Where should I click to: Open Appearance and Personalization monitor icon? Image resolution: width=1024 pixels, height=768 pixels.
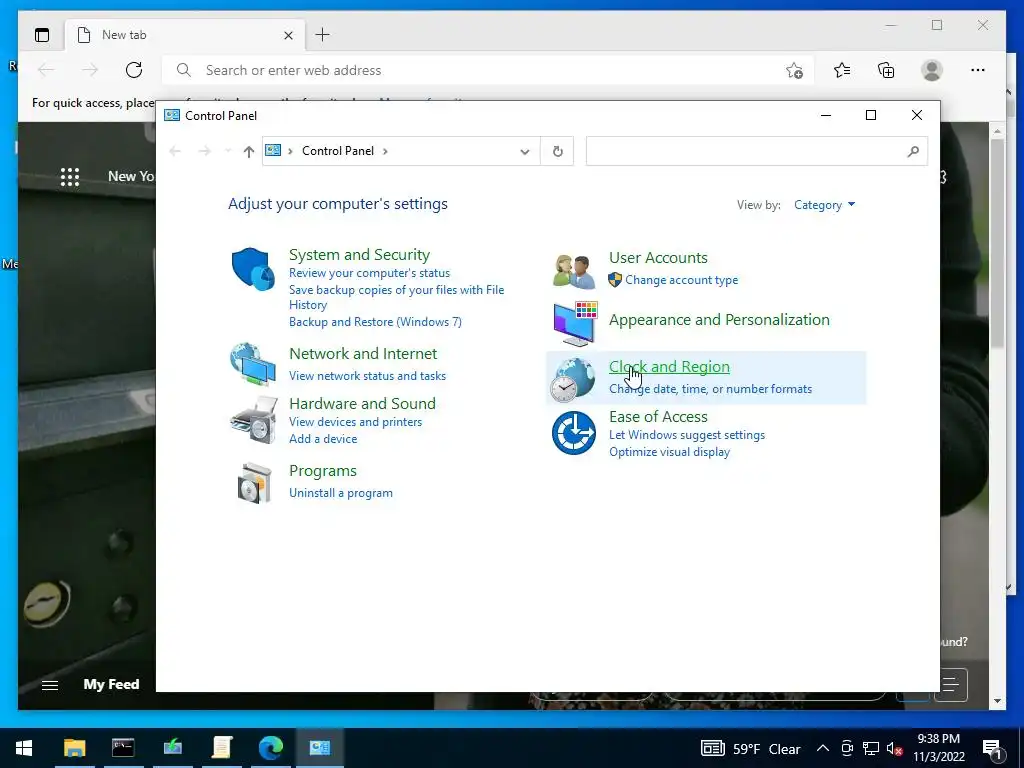tap(575, 324)
